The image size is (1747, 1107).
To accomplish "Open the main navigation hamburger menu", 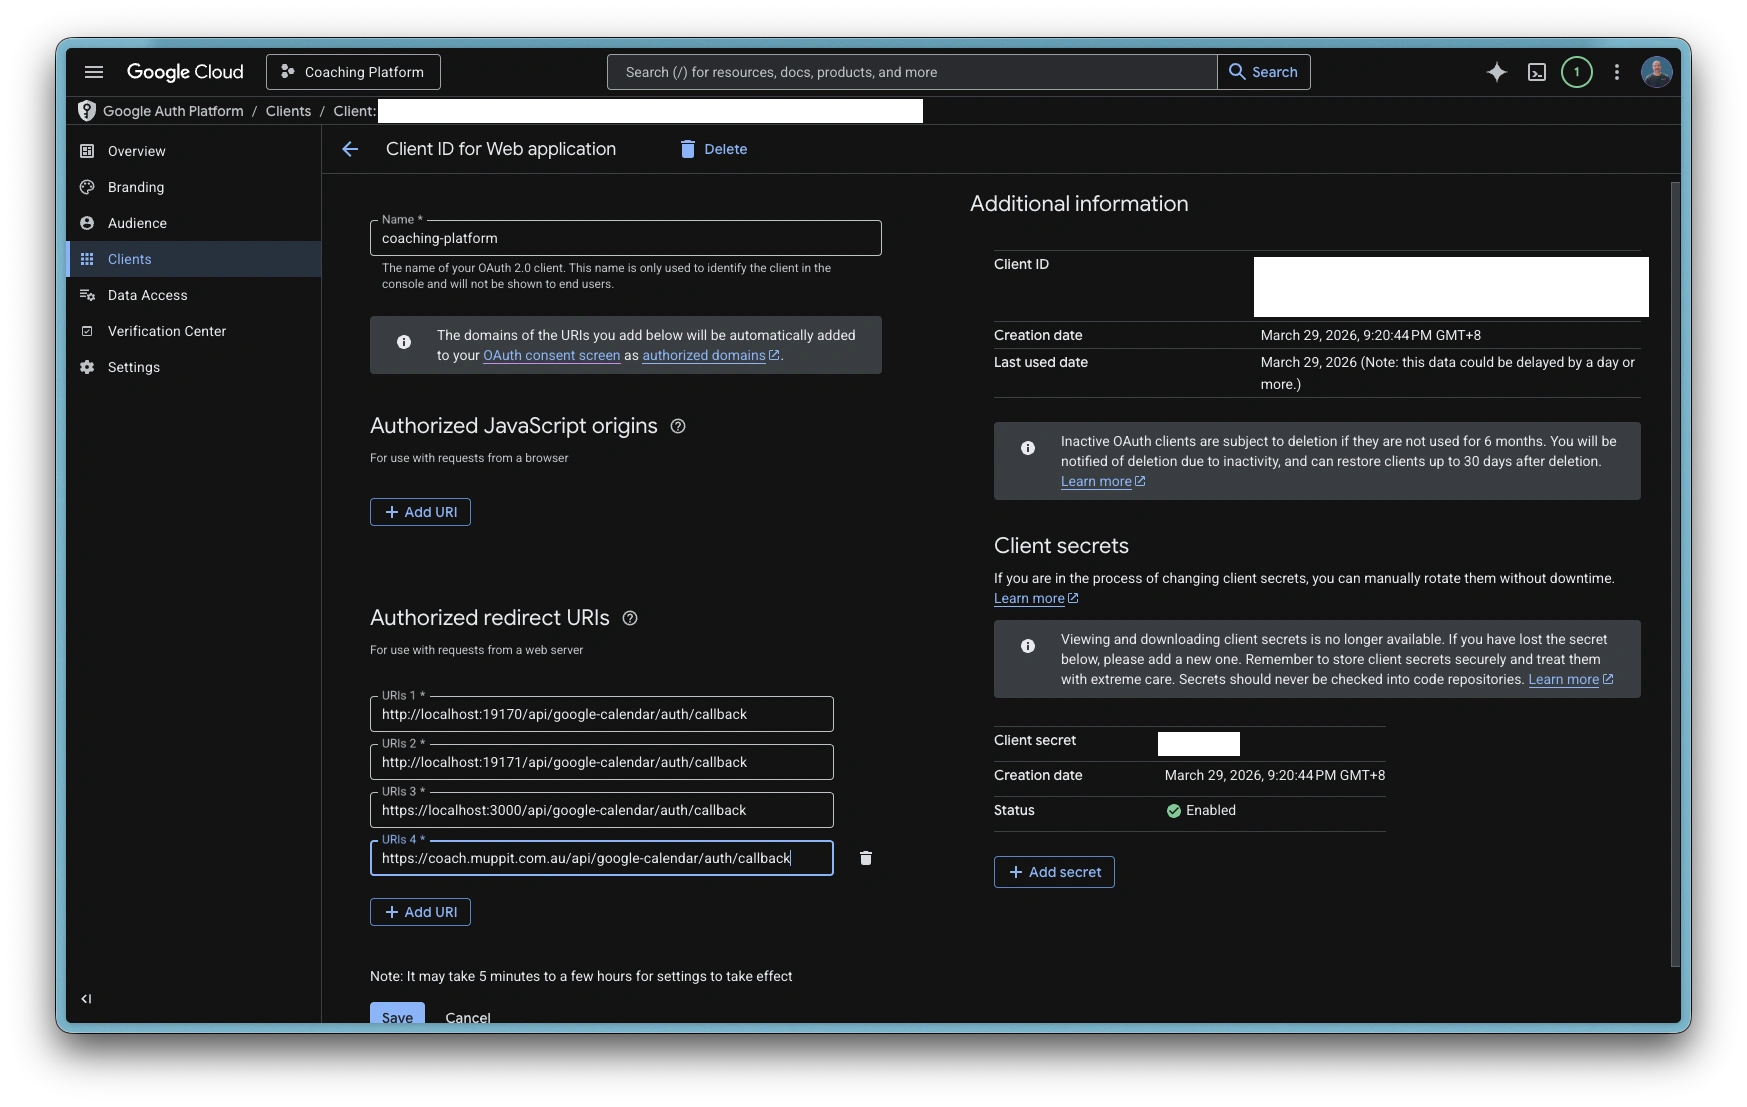I will pyautogui.click(x=94, y=72).
